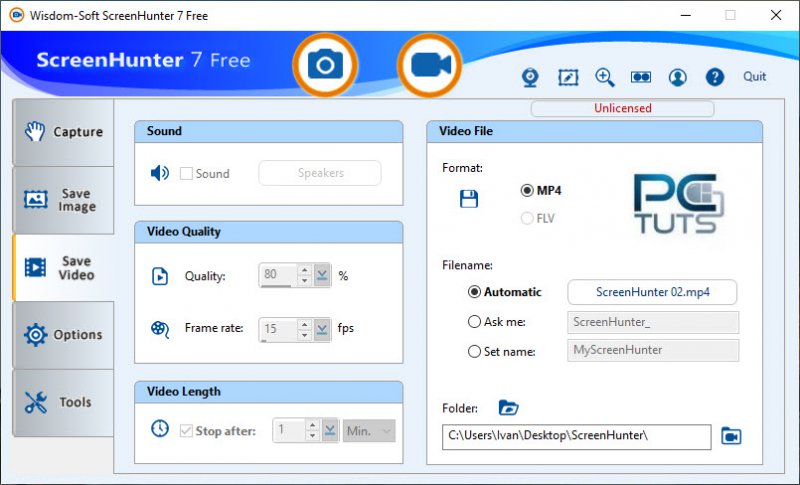
Task: Switch to the Capture tab
Action: click(63, 132)
